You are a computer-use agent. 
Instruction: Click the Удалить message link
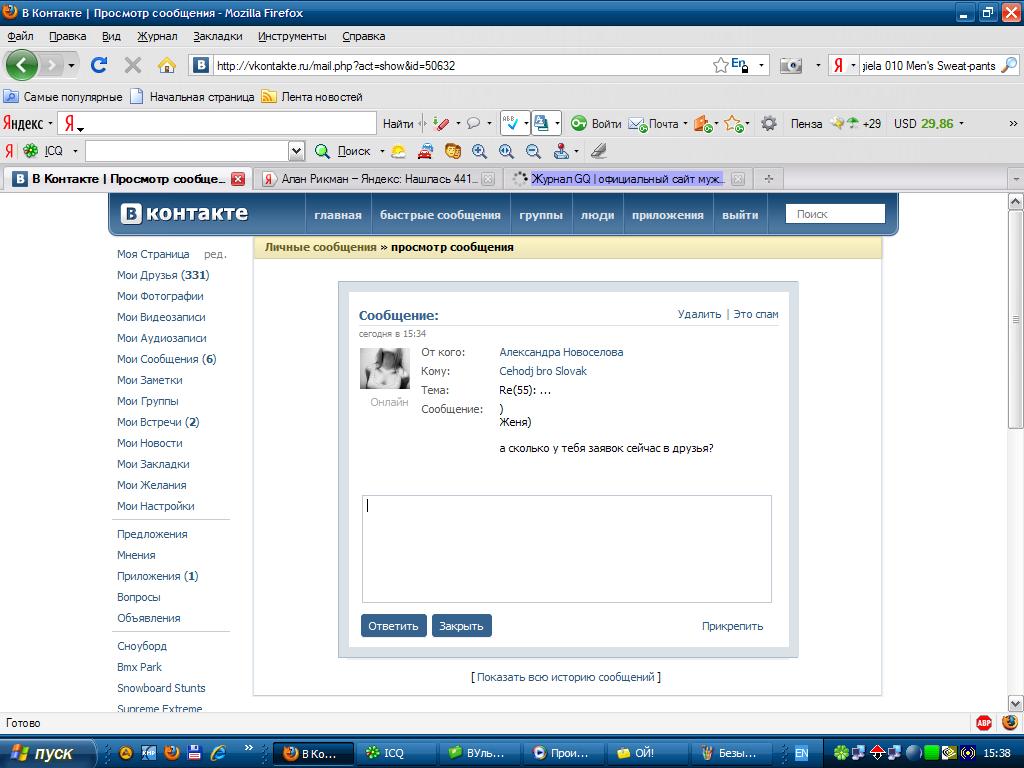tap(699, 314)
